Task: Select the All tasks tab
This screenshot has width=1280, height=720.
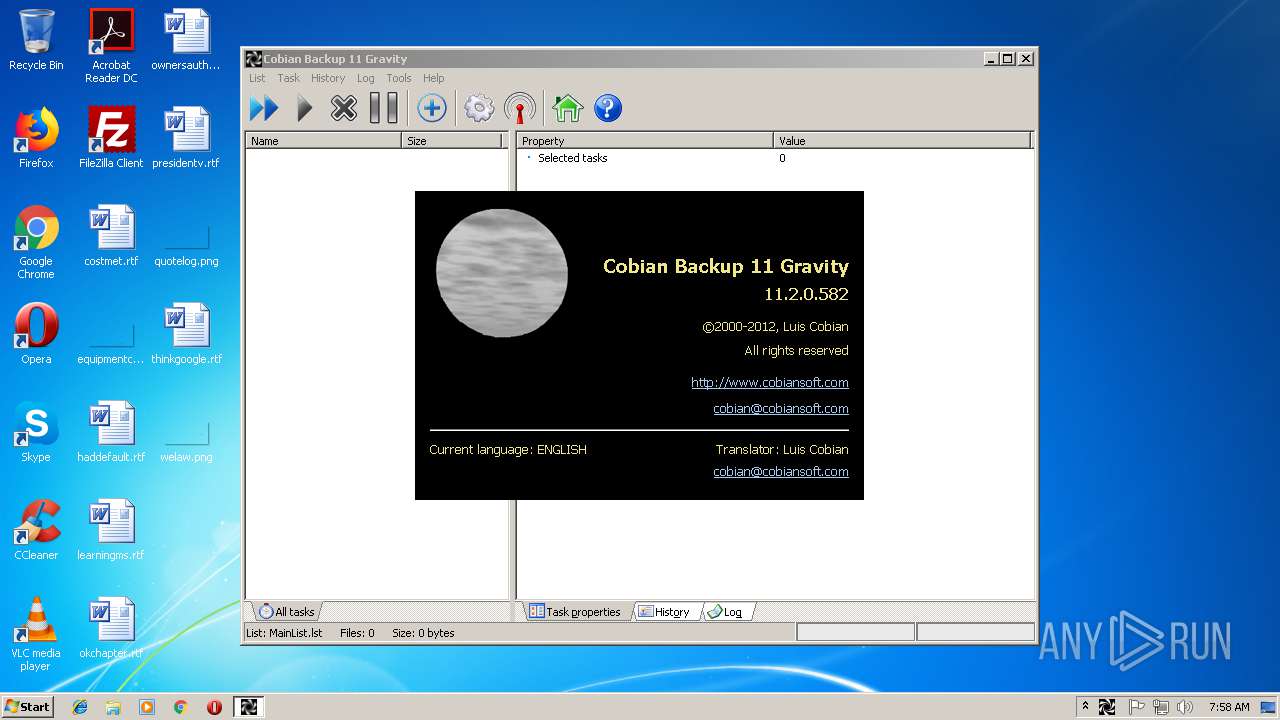Action: coord(286,611)
